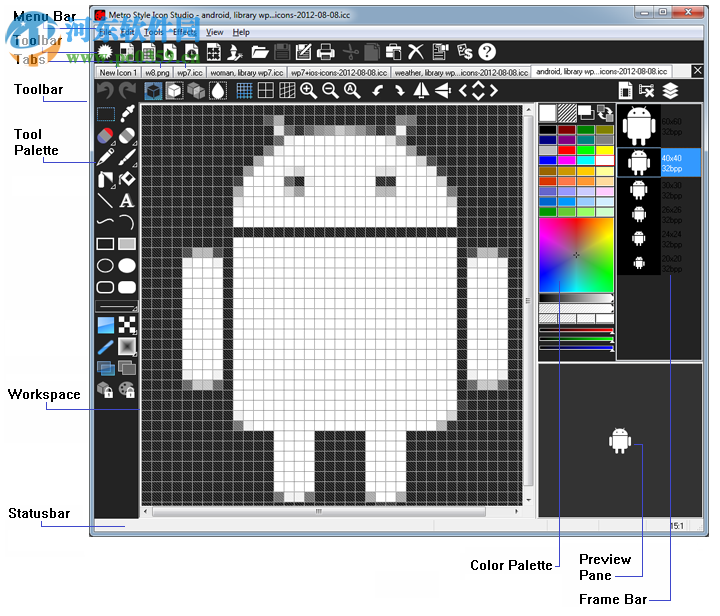
Task: Select the outlined Rectangle tool
Action: [x=106, y=244]
